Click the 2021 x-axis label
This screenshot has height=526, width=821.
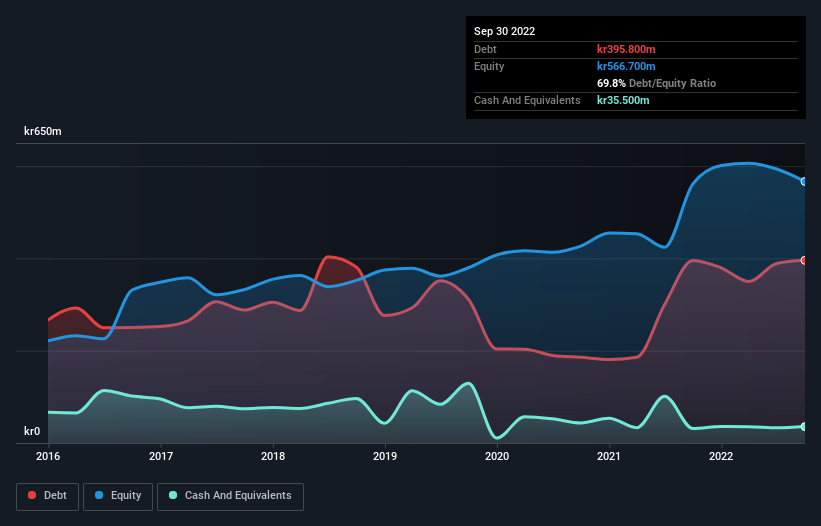(x=609, y=456)
